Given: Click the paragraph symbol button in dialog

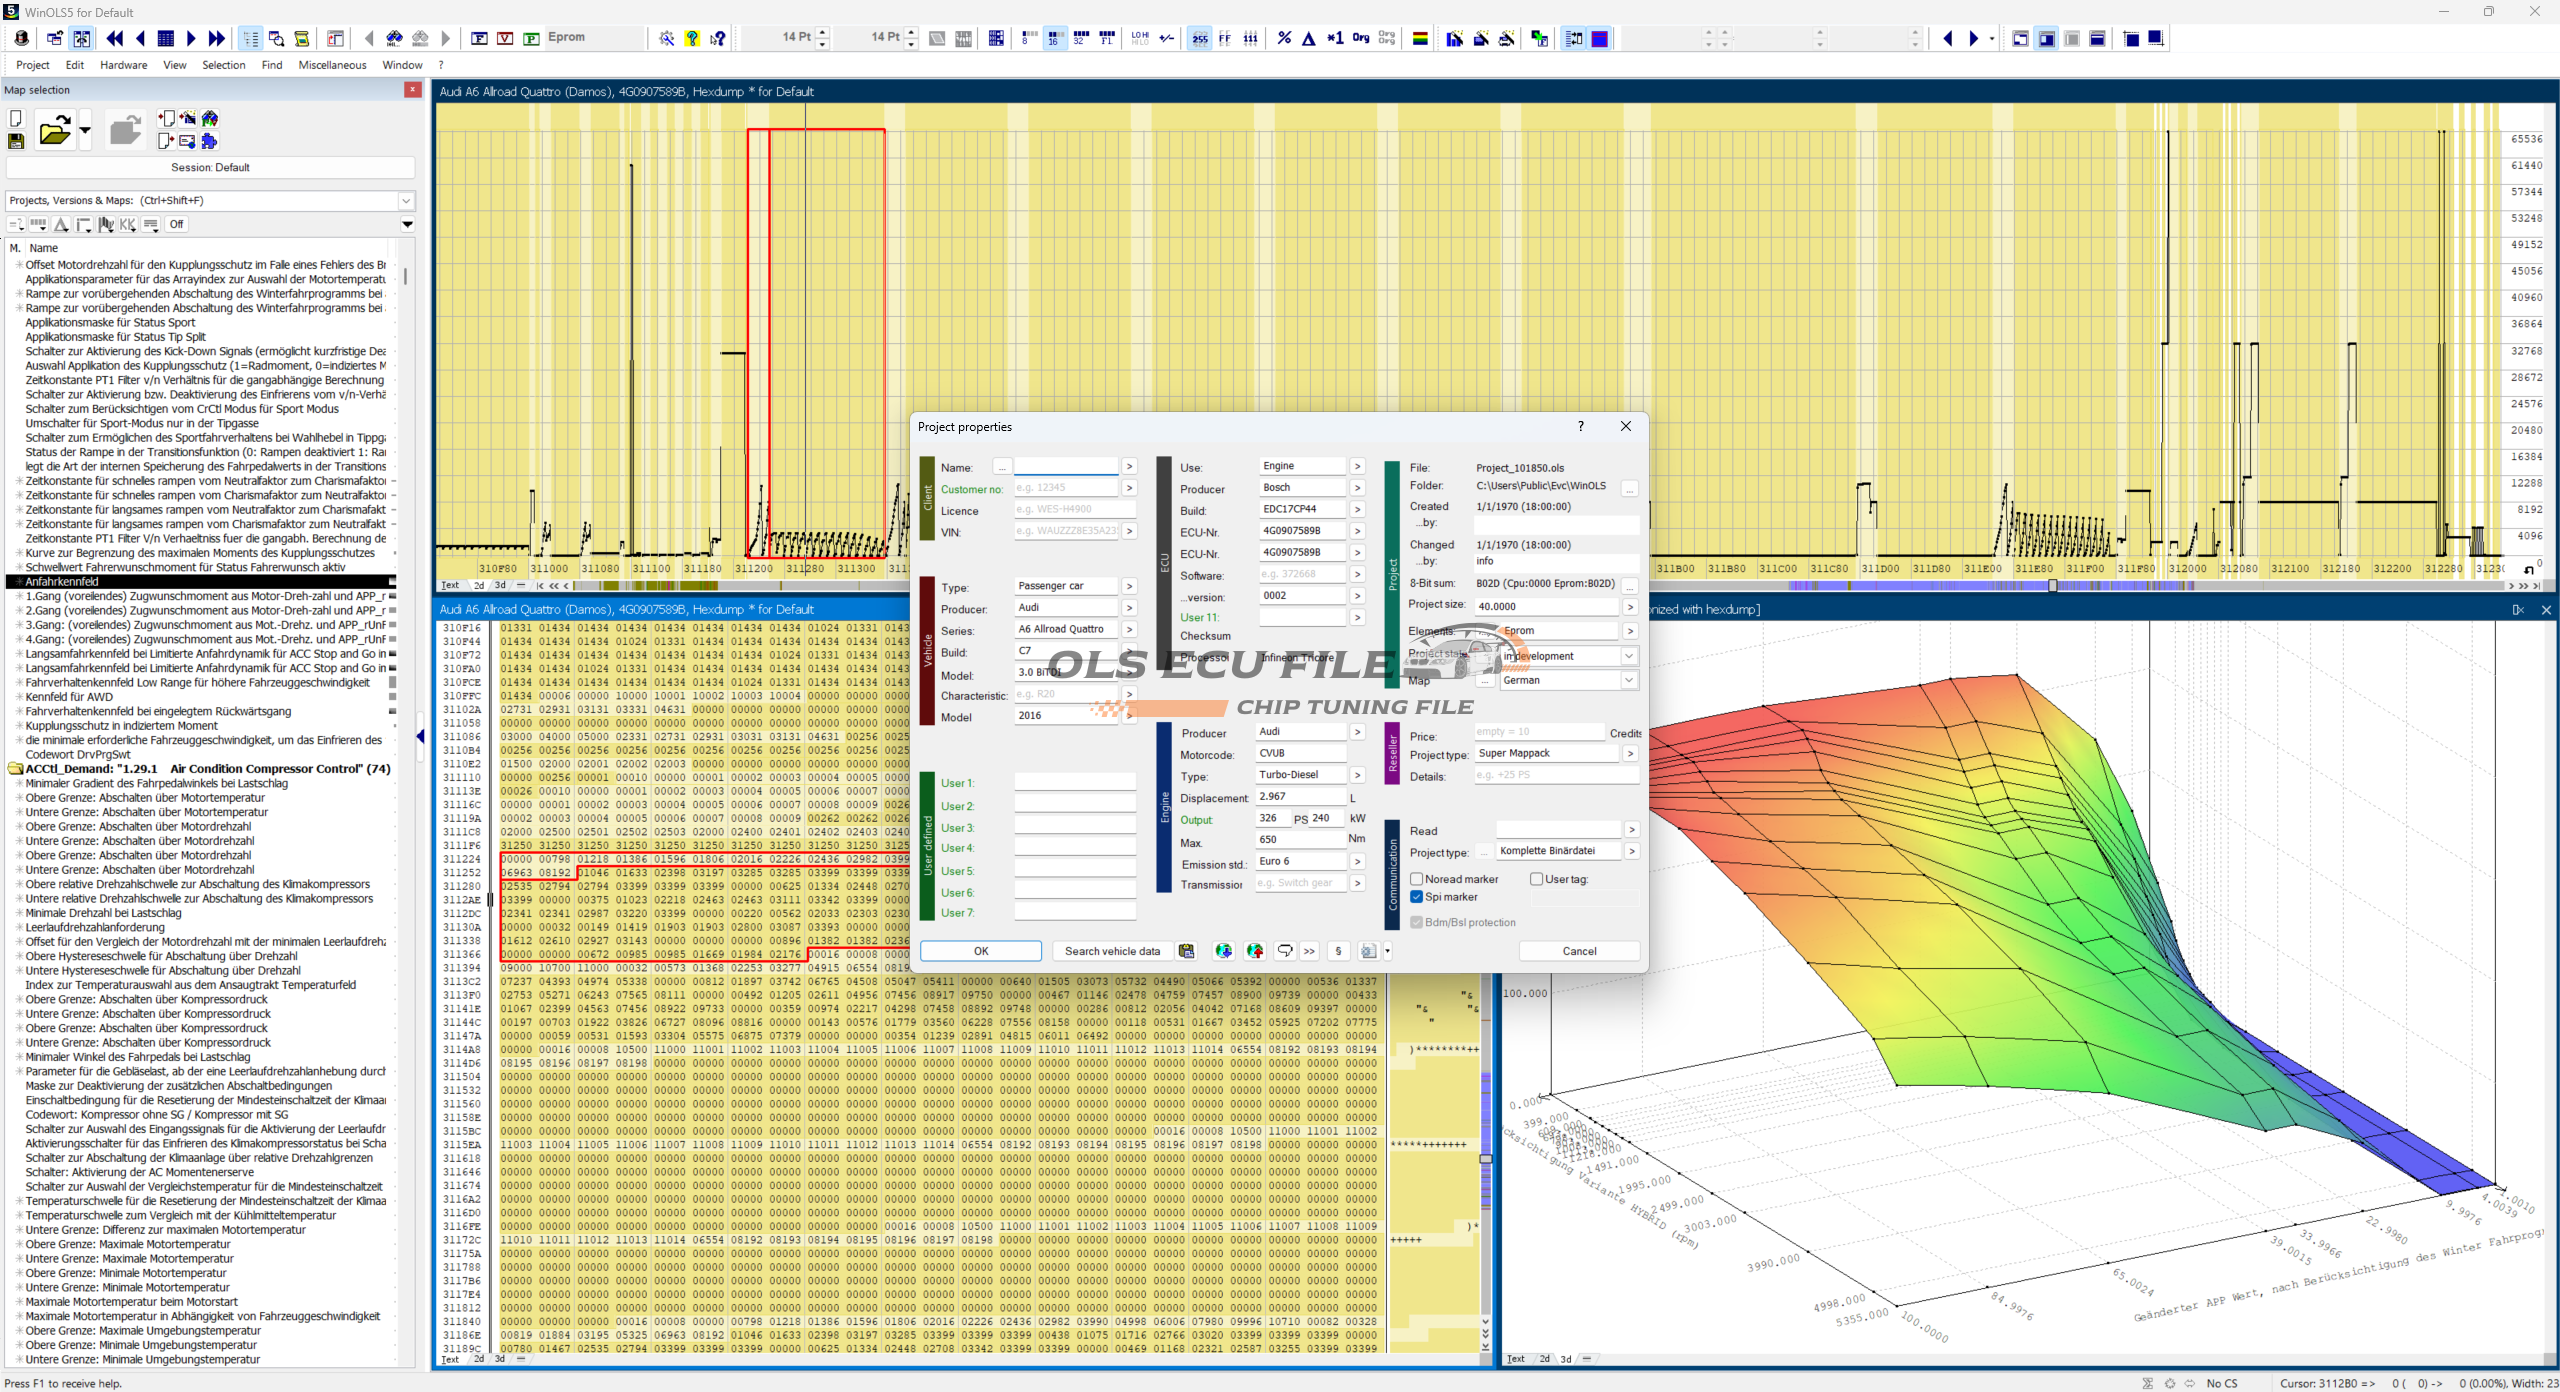Looking at the screenshot, I should [1338, 951].
